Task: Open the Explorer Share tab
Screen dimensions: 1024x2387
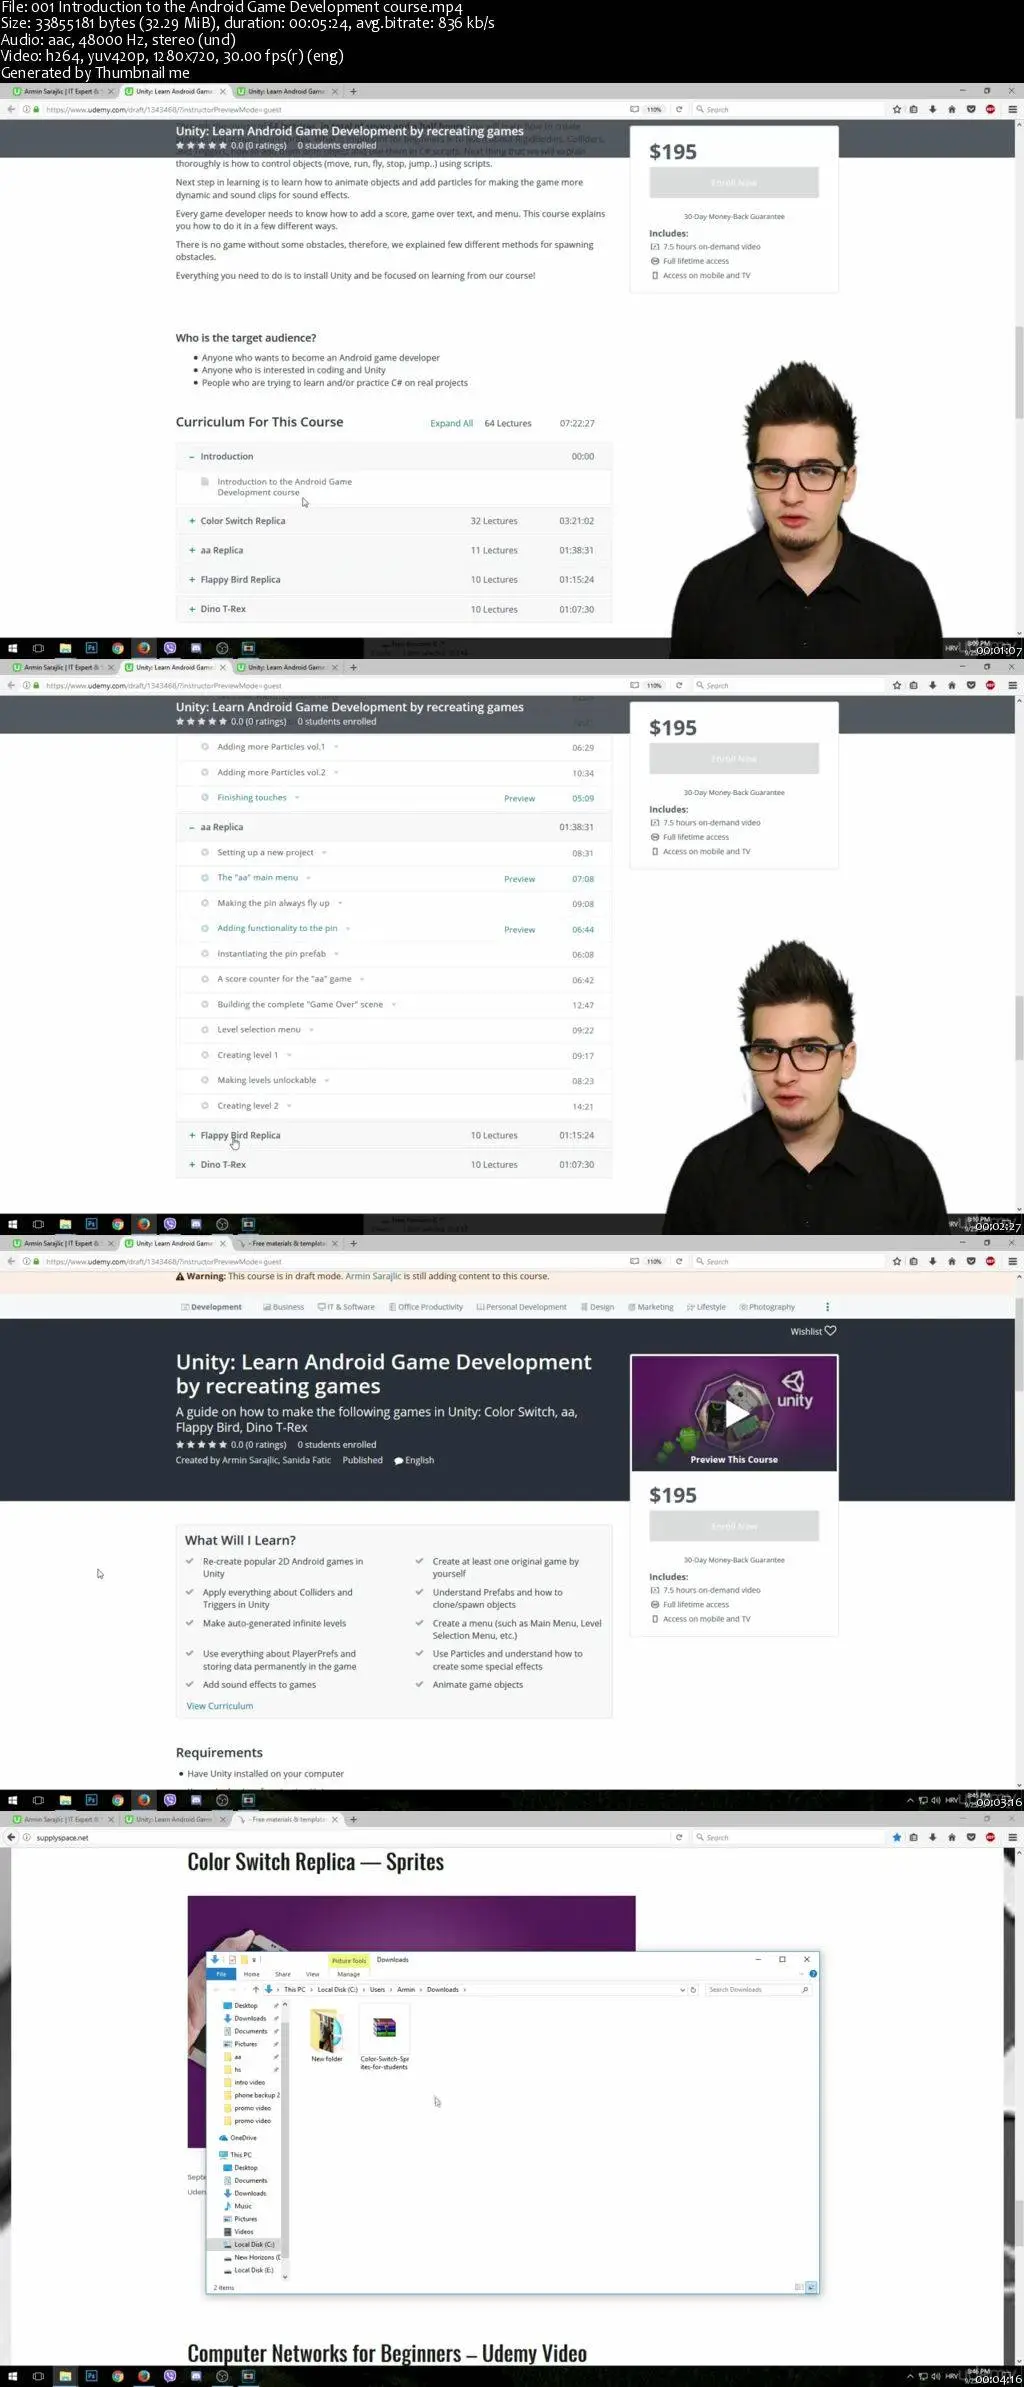Action: [283, 1974]
